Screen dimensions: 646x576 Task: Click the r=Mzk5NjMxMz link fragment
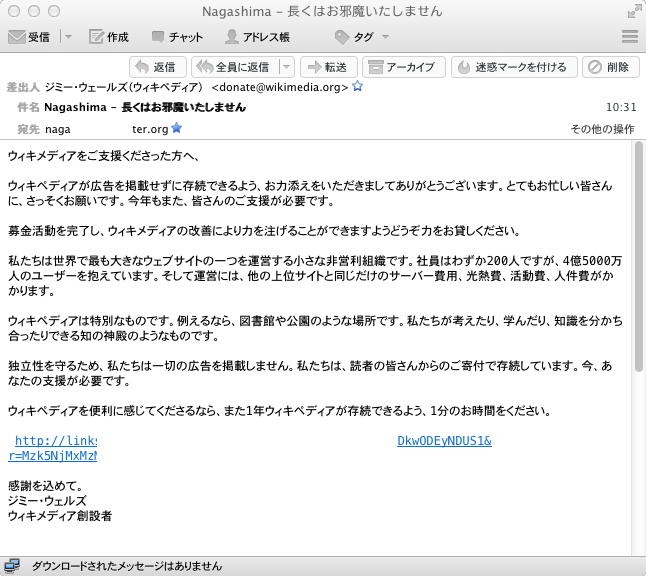point(53,456)
